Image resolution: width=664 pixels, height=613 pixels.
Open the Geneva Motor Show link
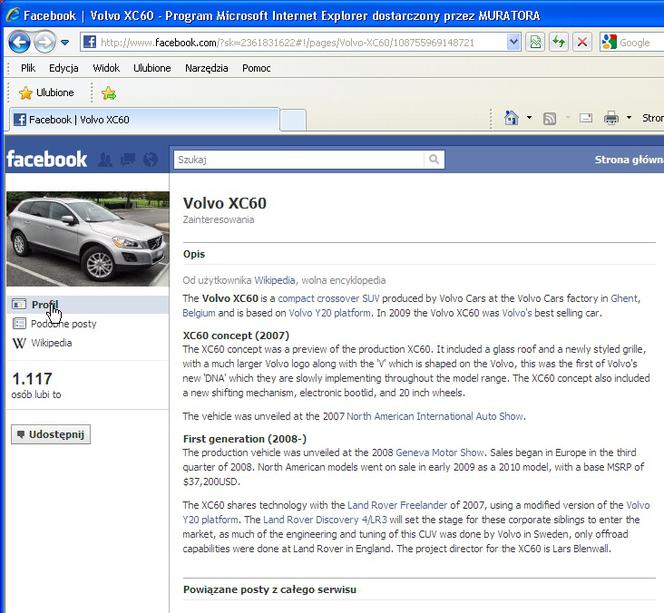coord(440,453)
